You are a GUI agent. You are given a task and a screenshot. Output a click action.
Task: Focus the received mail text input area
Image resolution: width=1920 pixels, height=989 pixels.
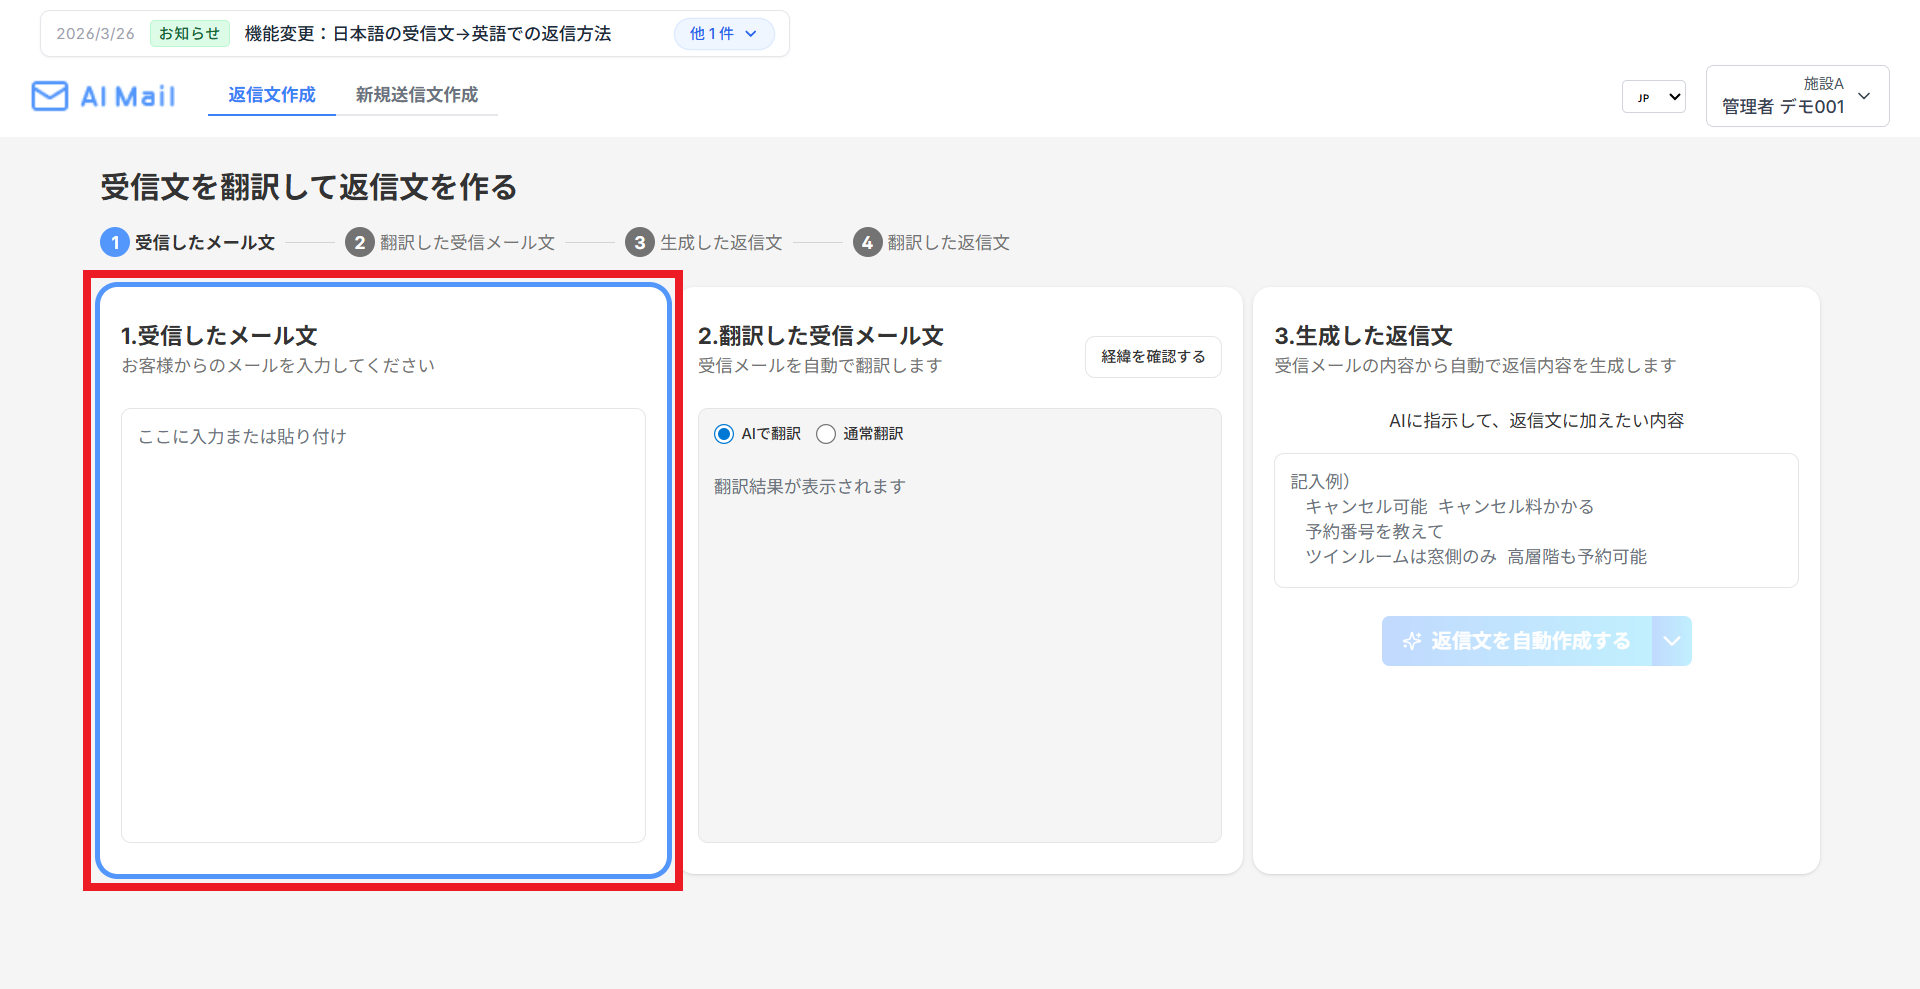coord(383,625)
